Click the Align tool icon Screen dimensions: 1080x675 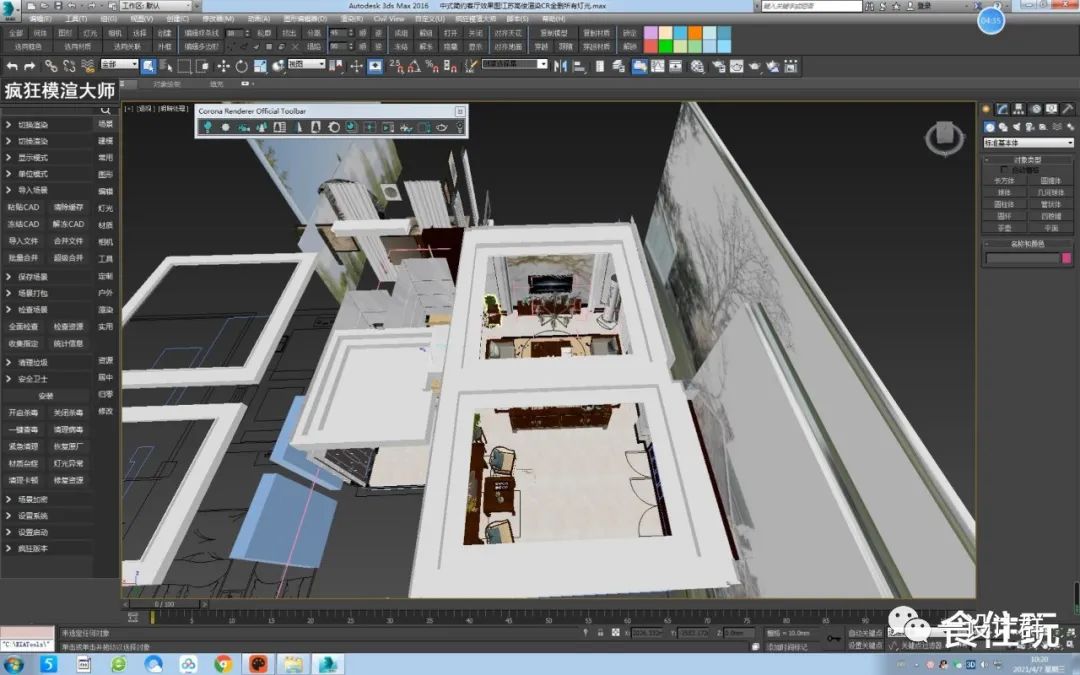tap(579, 66)
